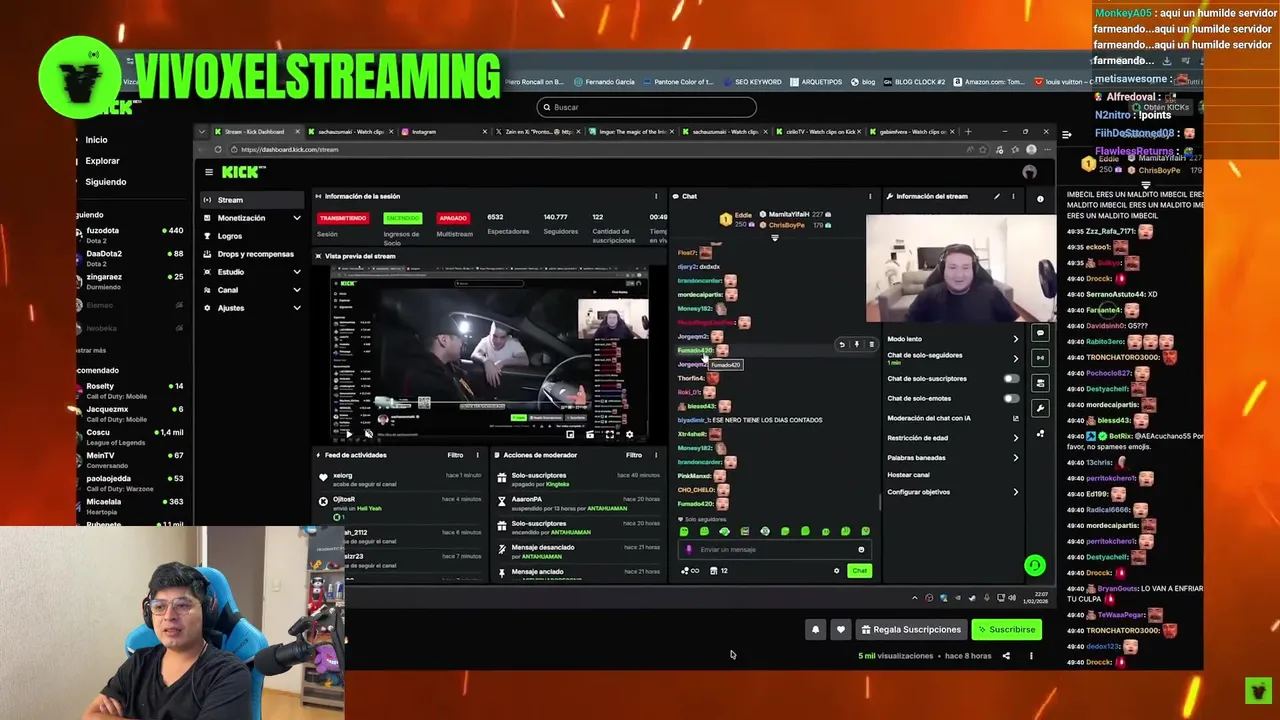The height and width of the screenshot is (720, 1280).
Task: Switch to cirilioTV Watch clips tab
Action: 820,131
